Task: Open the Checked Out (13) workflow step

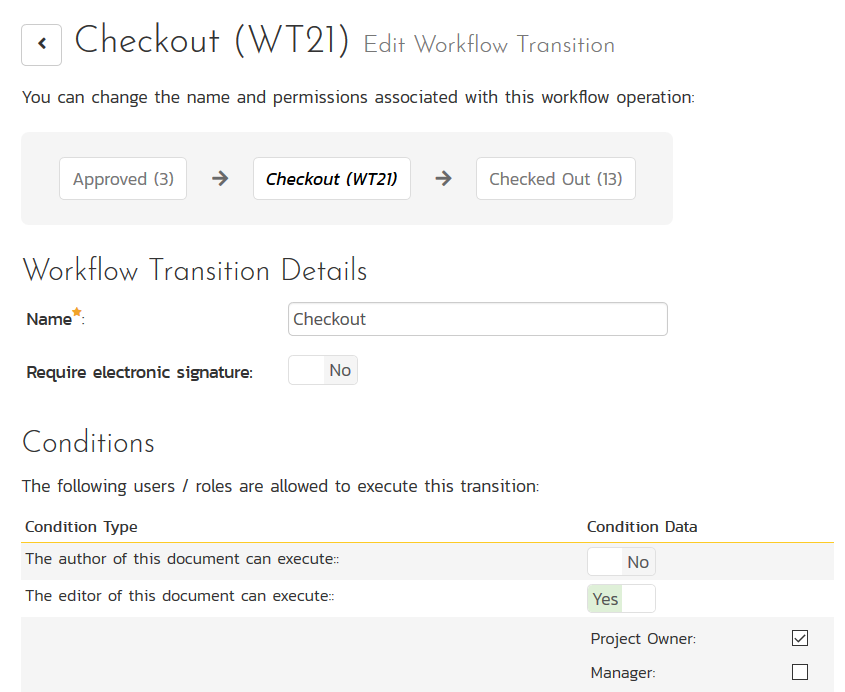Action: 555,179
